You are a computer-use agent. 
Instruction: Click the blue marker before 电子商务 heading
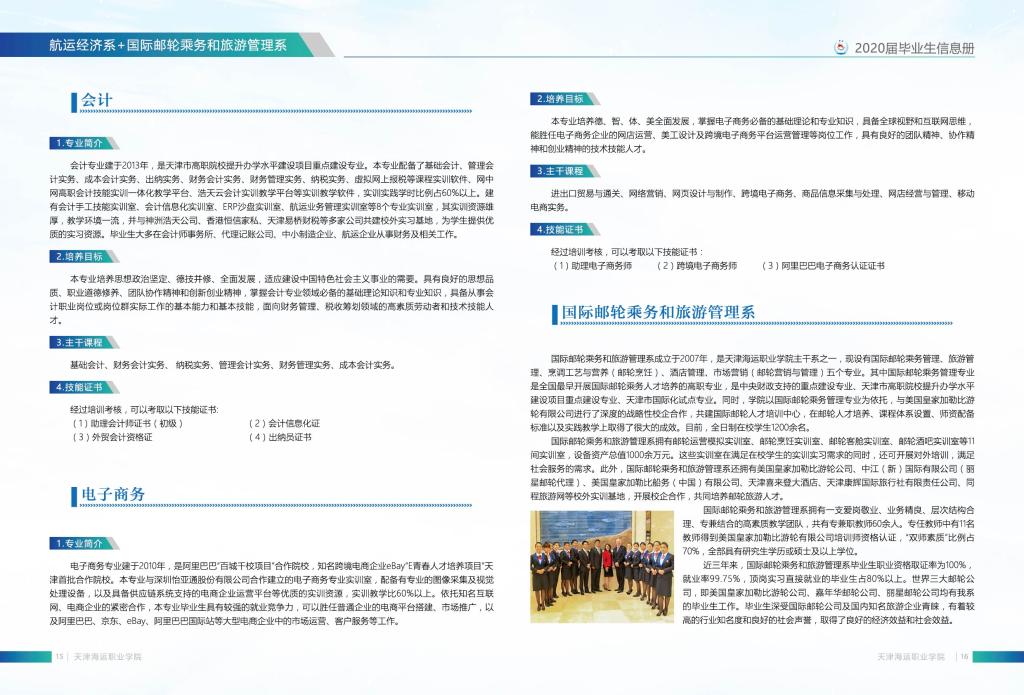[x=74, y=495]
